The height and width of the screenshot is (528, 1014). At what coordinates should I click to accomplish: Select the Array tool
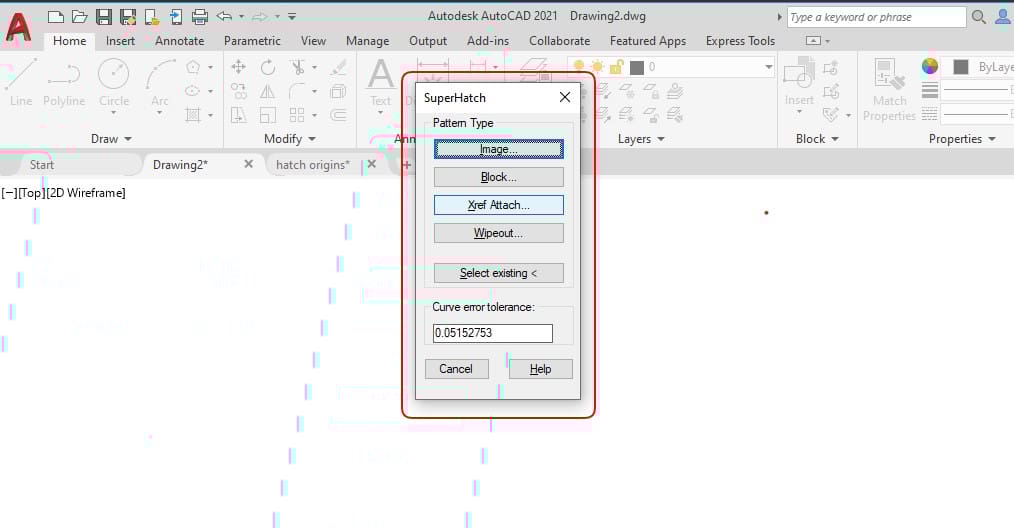pos(297,115)
